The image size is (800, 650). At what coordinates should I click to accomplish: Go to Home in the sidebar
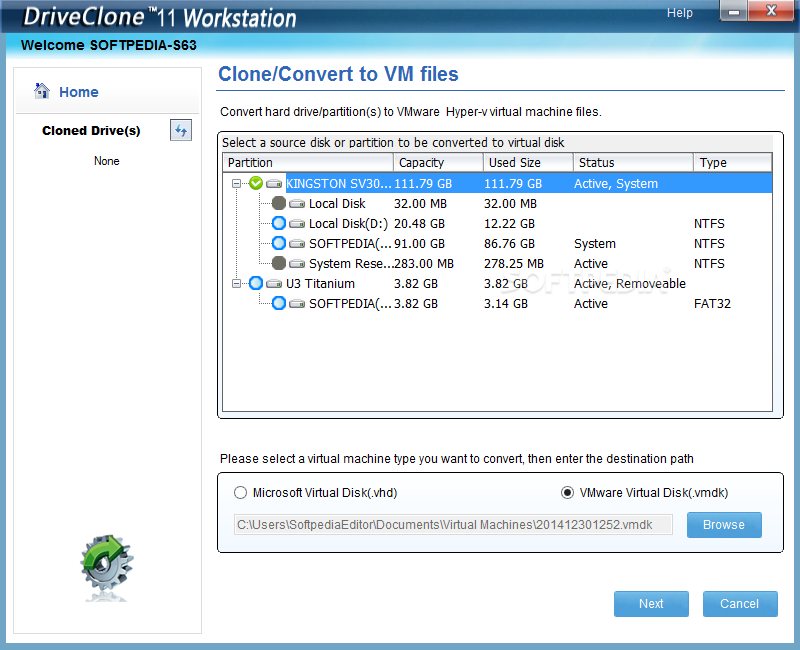point(79,92)
